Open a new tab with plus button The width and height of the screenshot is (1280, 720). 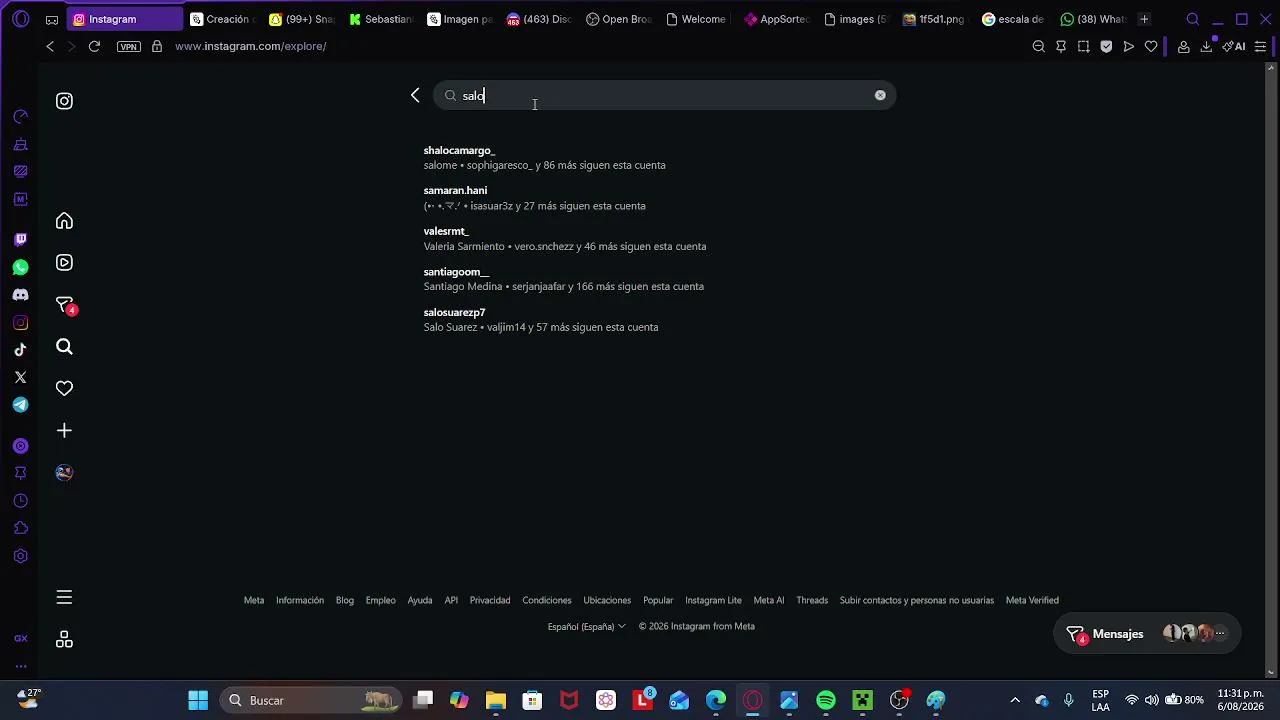(1144, 19)
